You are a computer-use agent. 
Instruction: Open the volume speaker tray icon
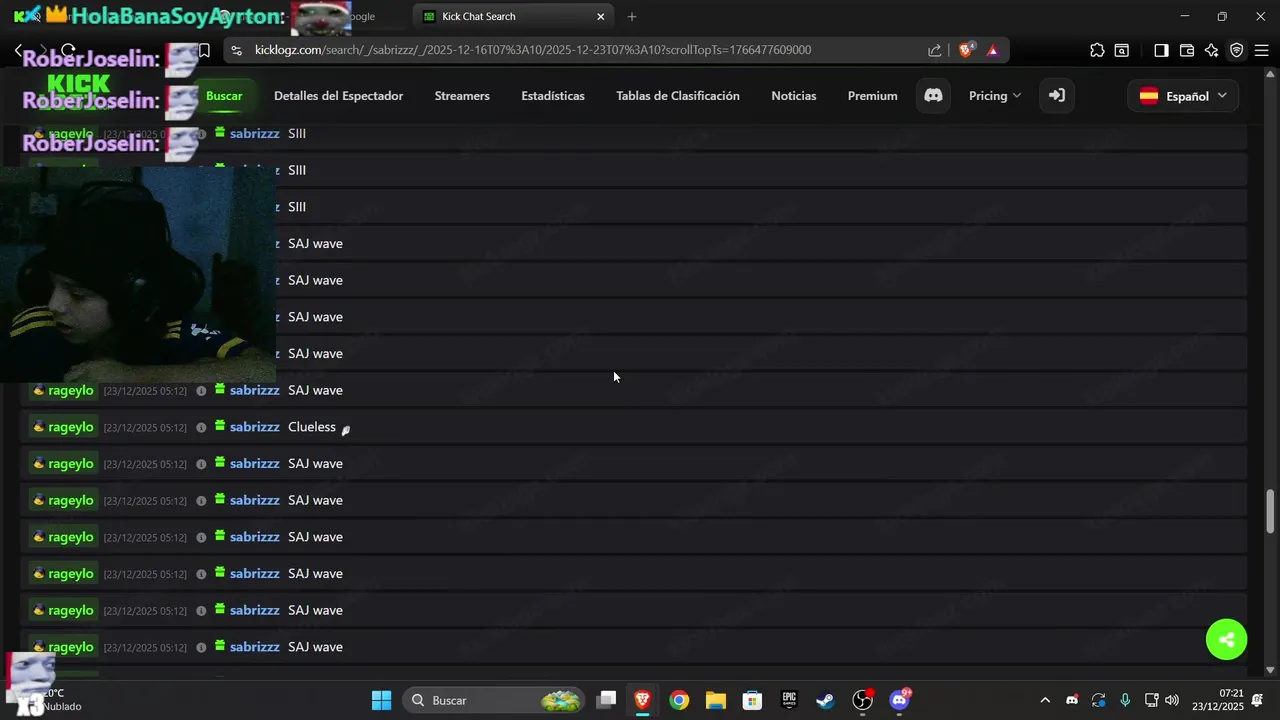[x=1172, y=700]
